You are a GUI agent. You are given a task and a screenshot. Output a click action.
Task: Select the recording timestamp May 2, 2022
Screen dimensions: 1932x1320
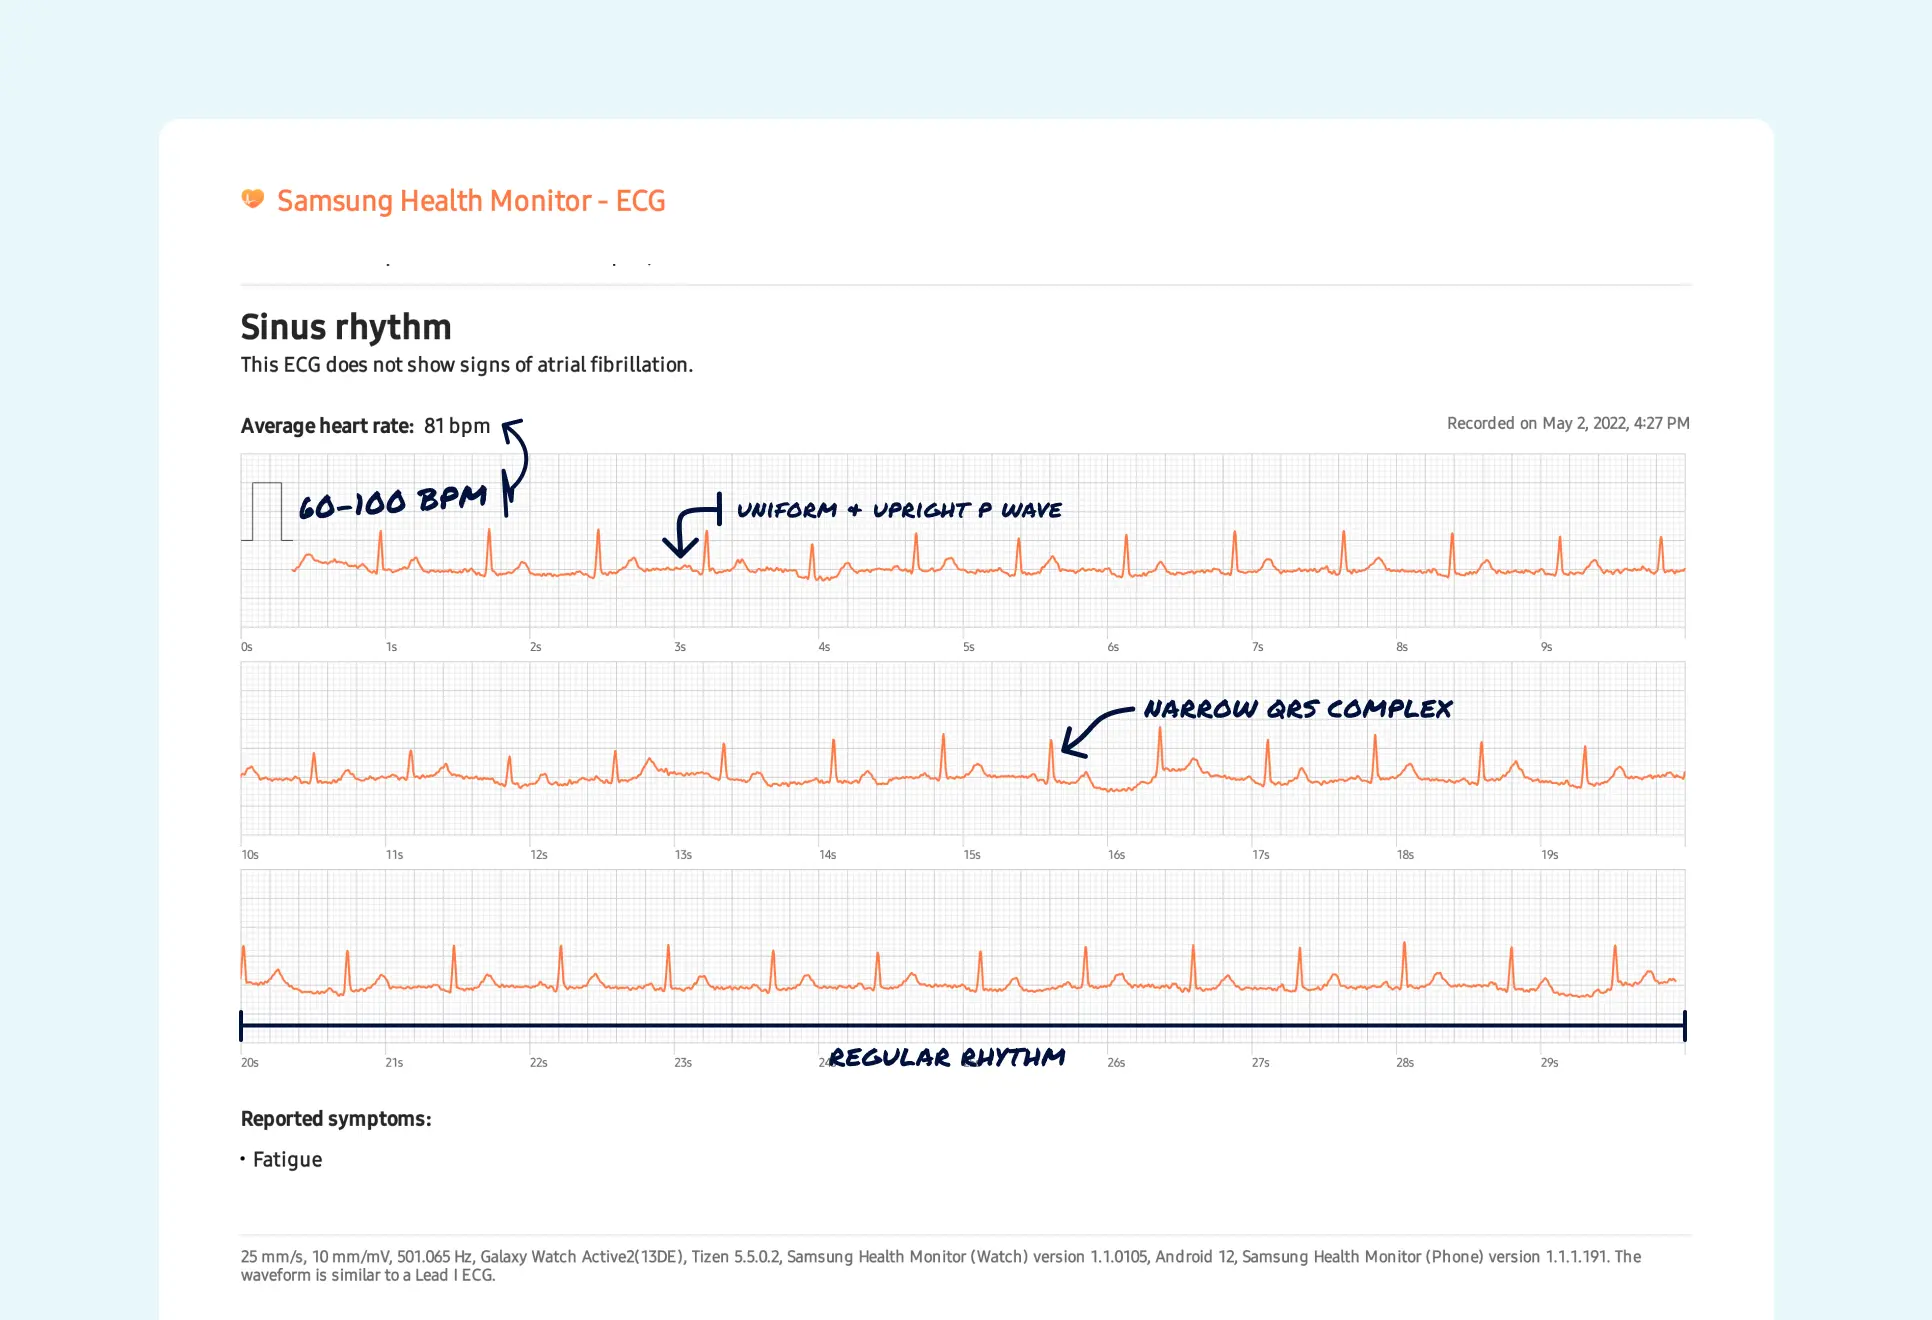click(x=1567, y=423)
